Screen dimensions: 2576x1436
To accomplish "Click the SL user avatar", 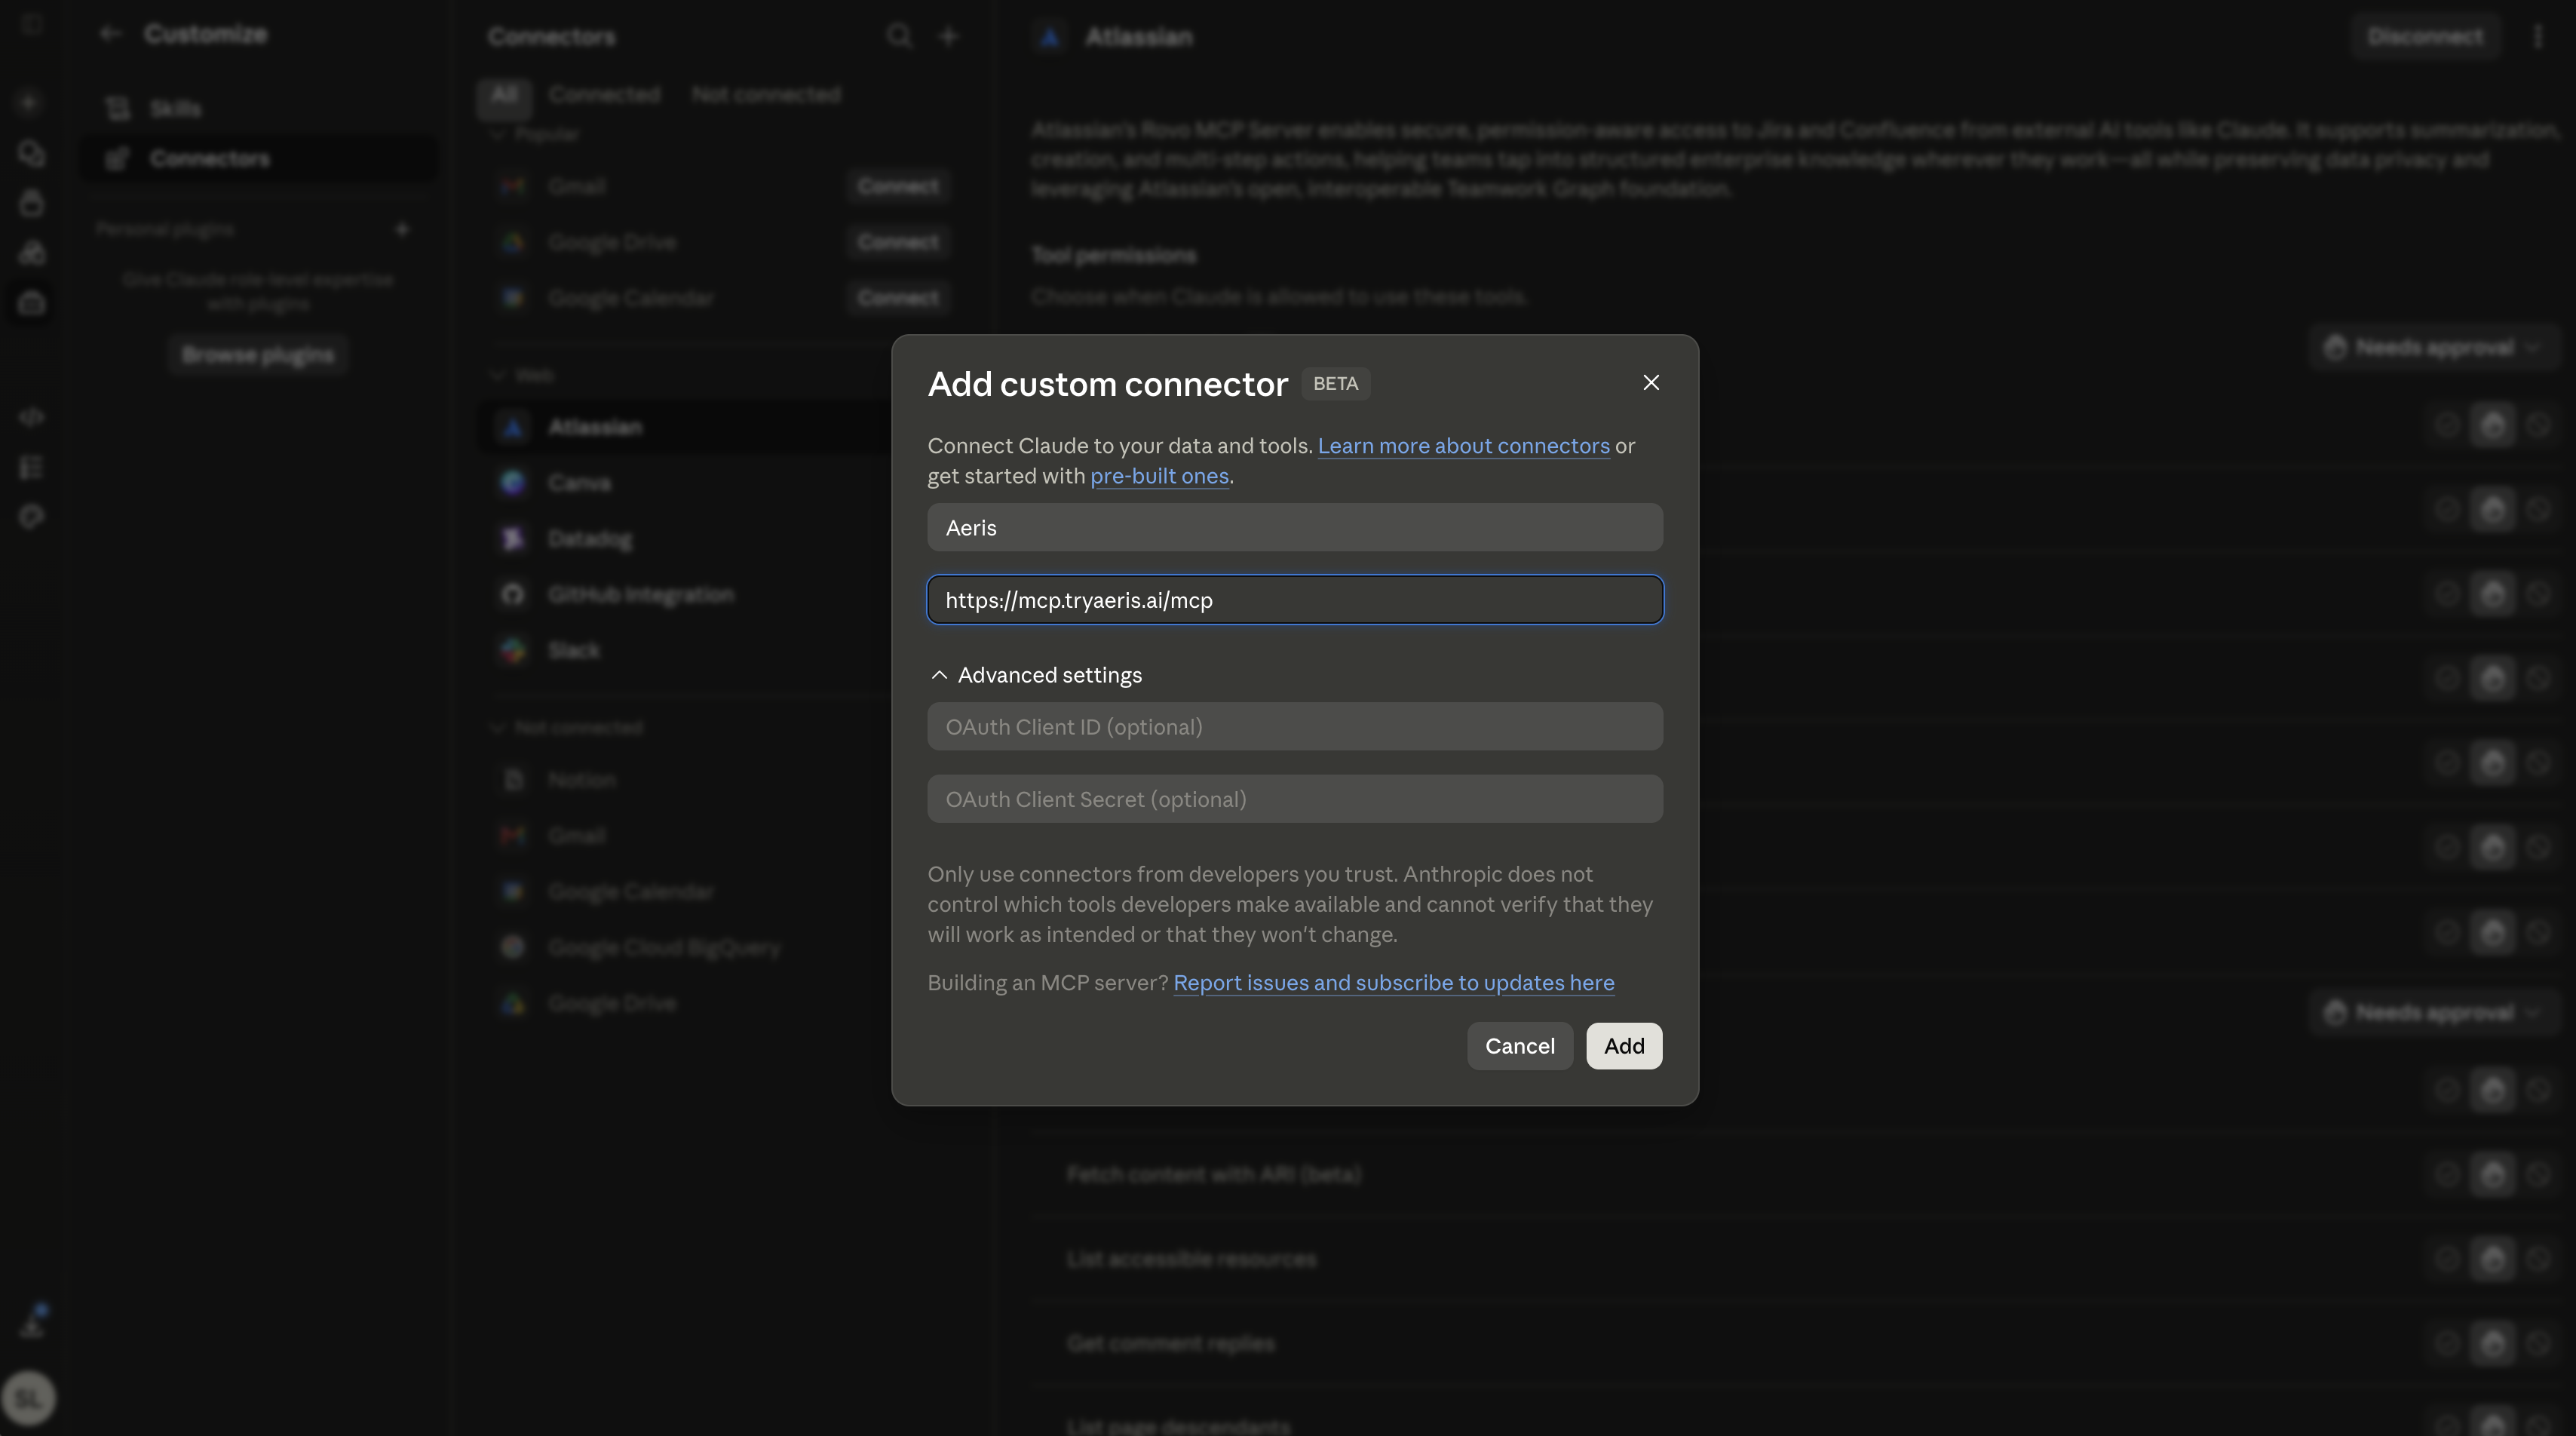I will click(x=29, y=1398).
